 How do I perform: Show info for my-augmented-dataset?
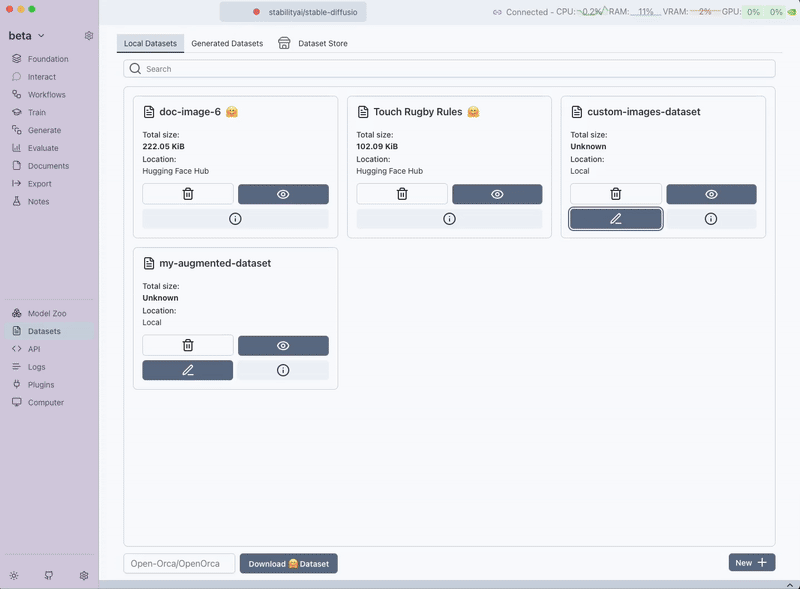pyautogui.click(x=283, y=370)
